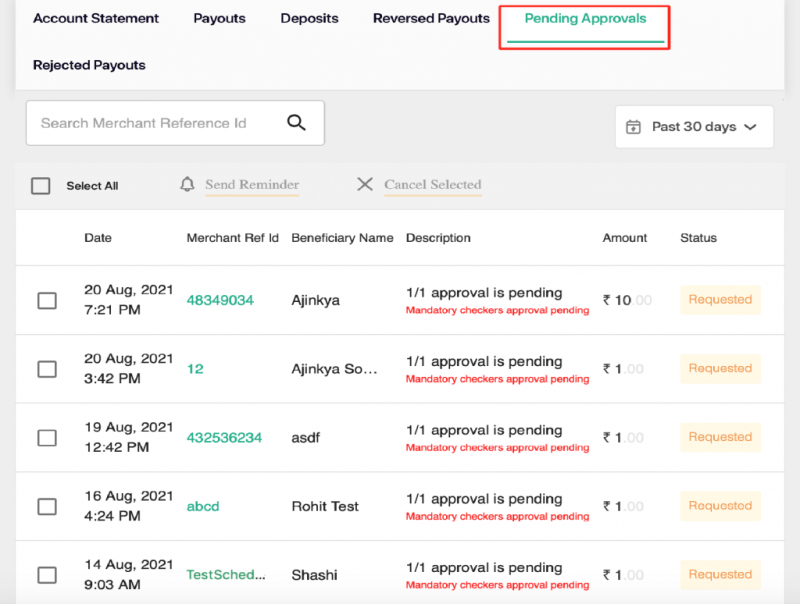Click the date 20 Aug, 2021 3:42 PM

coord(129,368)
